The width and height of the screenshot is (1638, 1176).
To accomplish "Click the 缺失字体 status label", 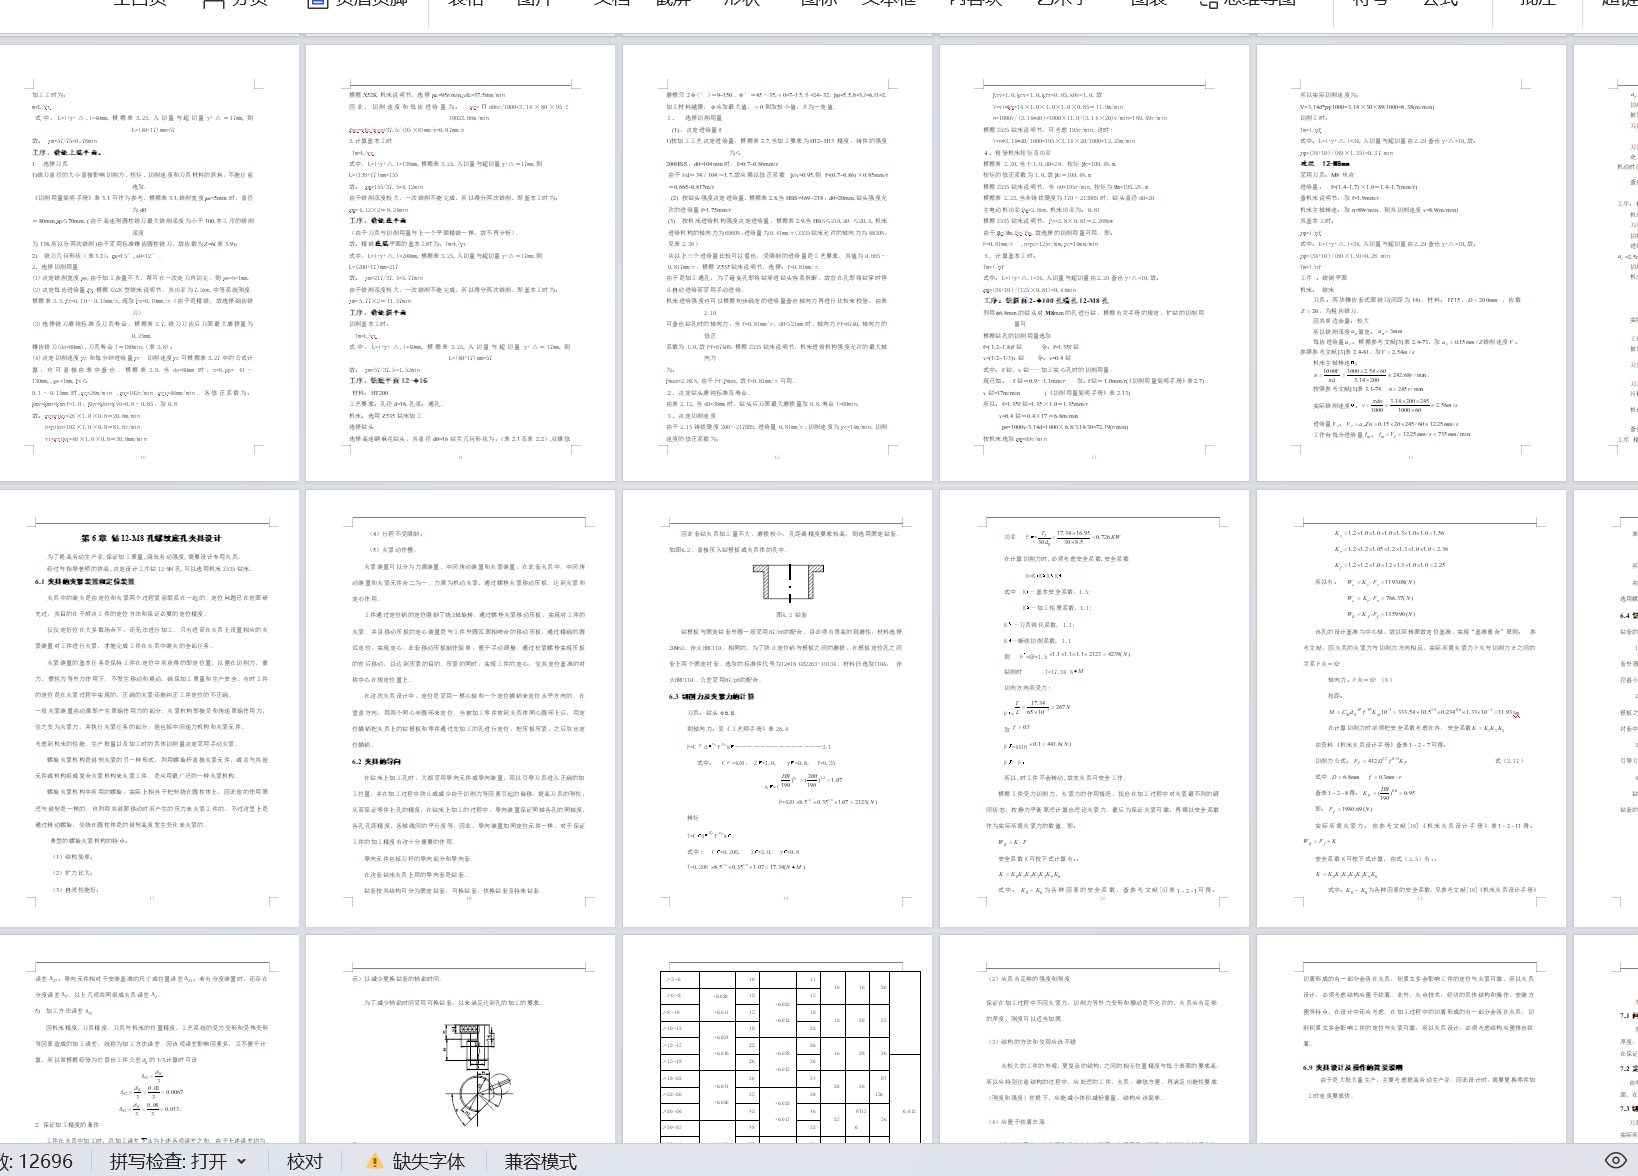I will pos(428,1161).
